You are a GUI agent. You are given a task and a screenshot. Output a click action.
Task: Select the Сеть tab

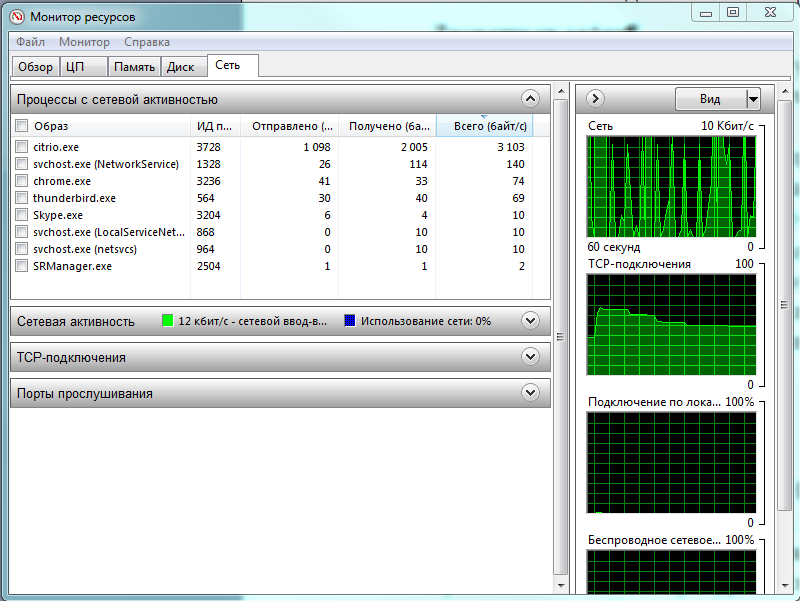(x=233, y=65)
